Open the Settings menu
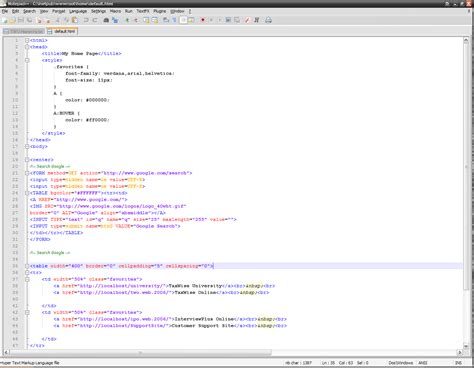474x368 pixels. pyautogui.click(x=99, y=11)
